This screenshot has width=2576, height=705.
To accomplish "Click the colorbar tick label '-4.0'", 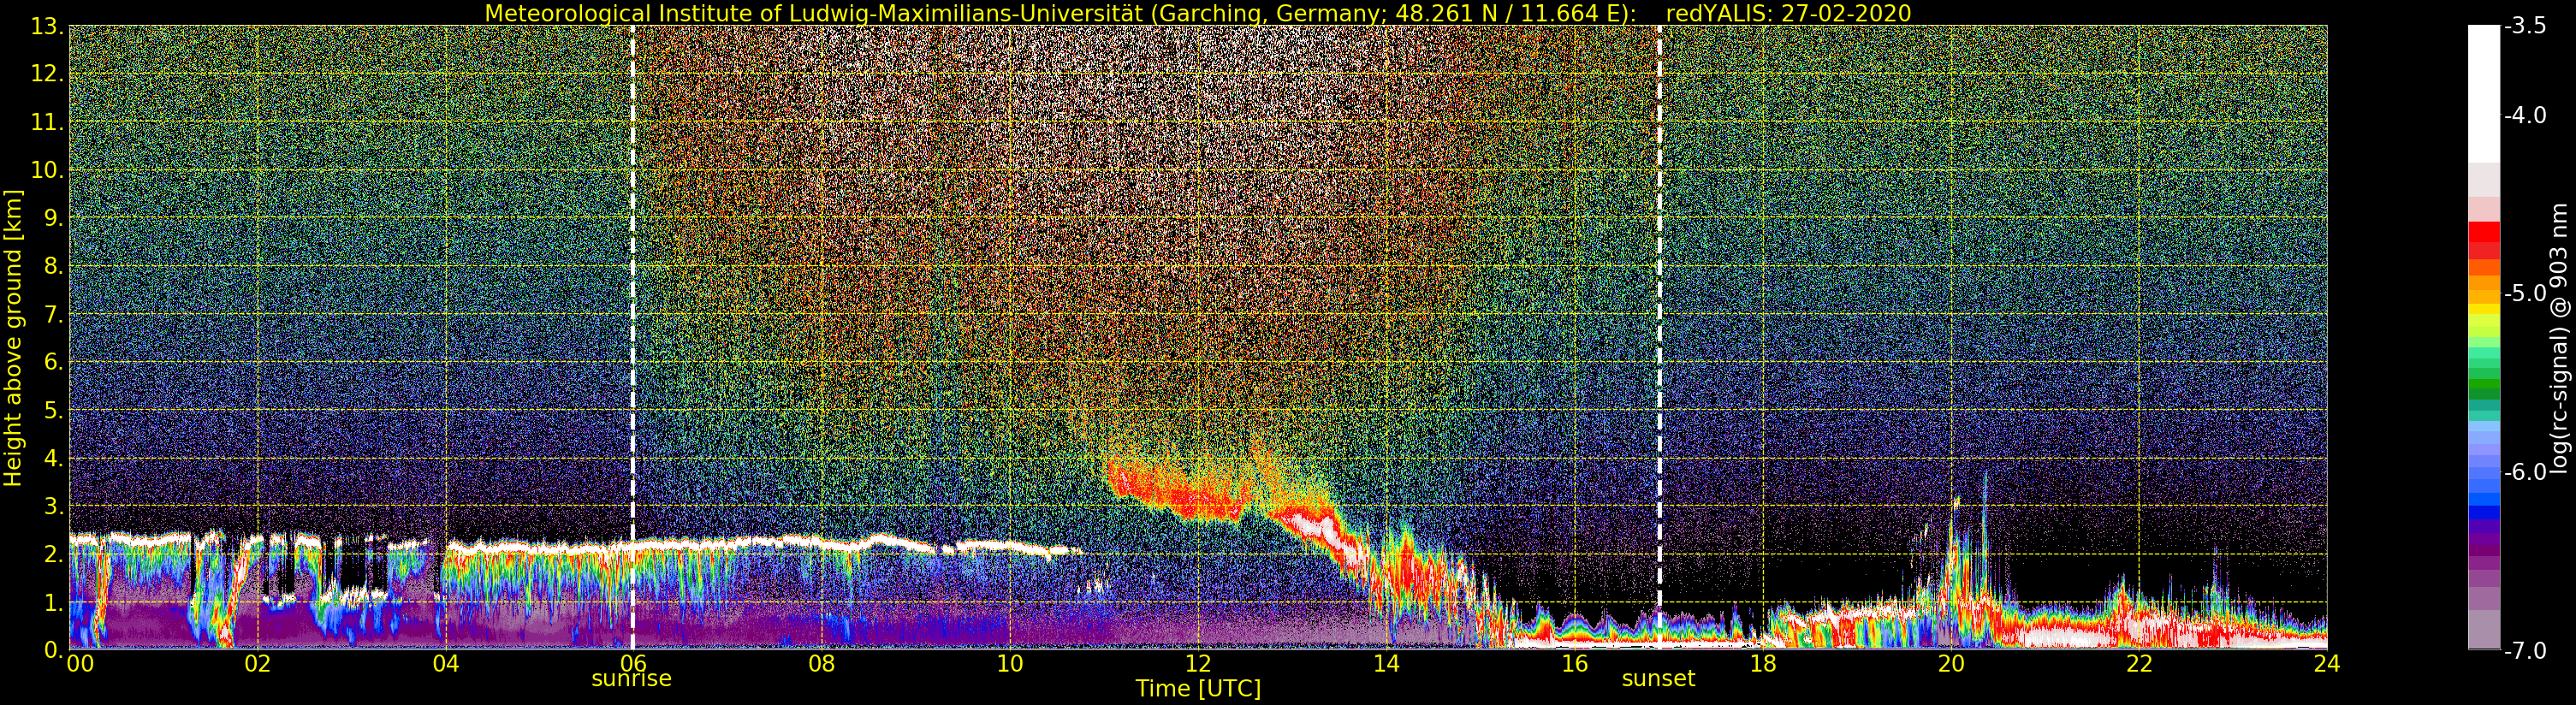I will pos(2525,116).
